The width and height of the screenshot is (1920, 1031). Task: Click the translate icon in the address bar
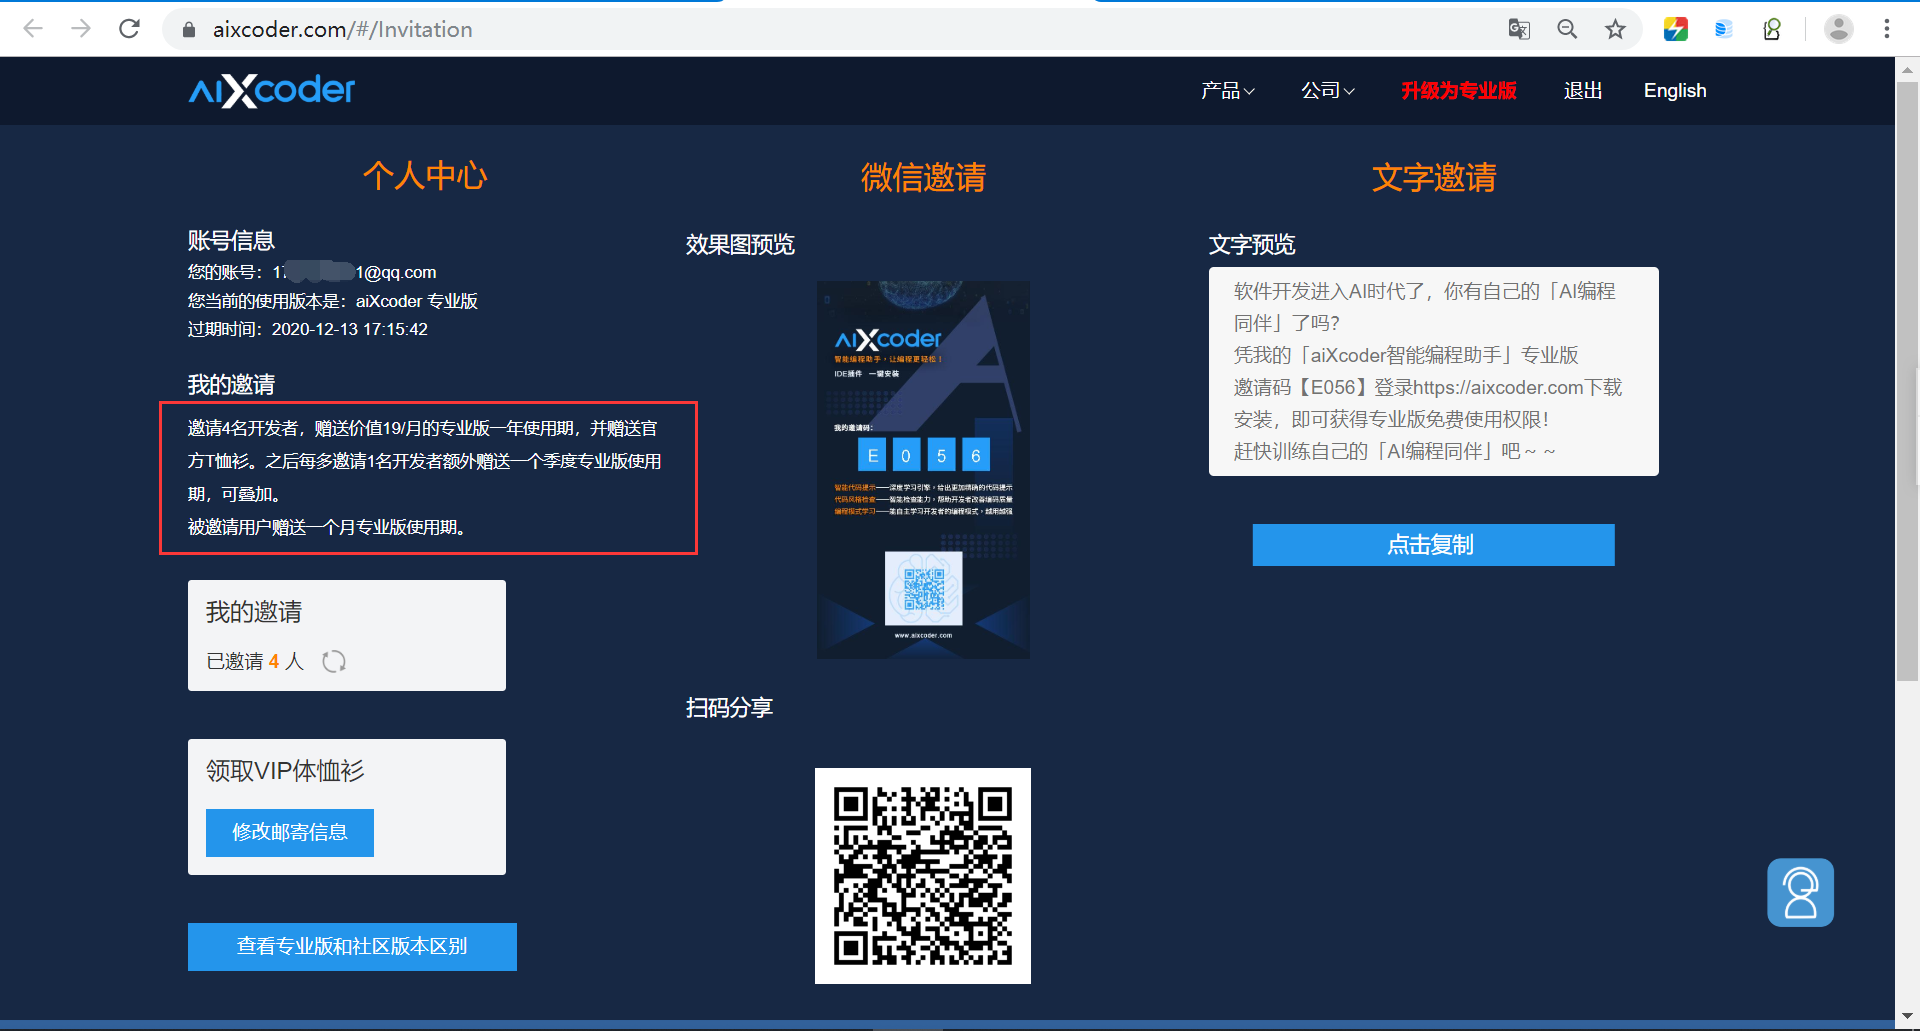point(1518,29)
